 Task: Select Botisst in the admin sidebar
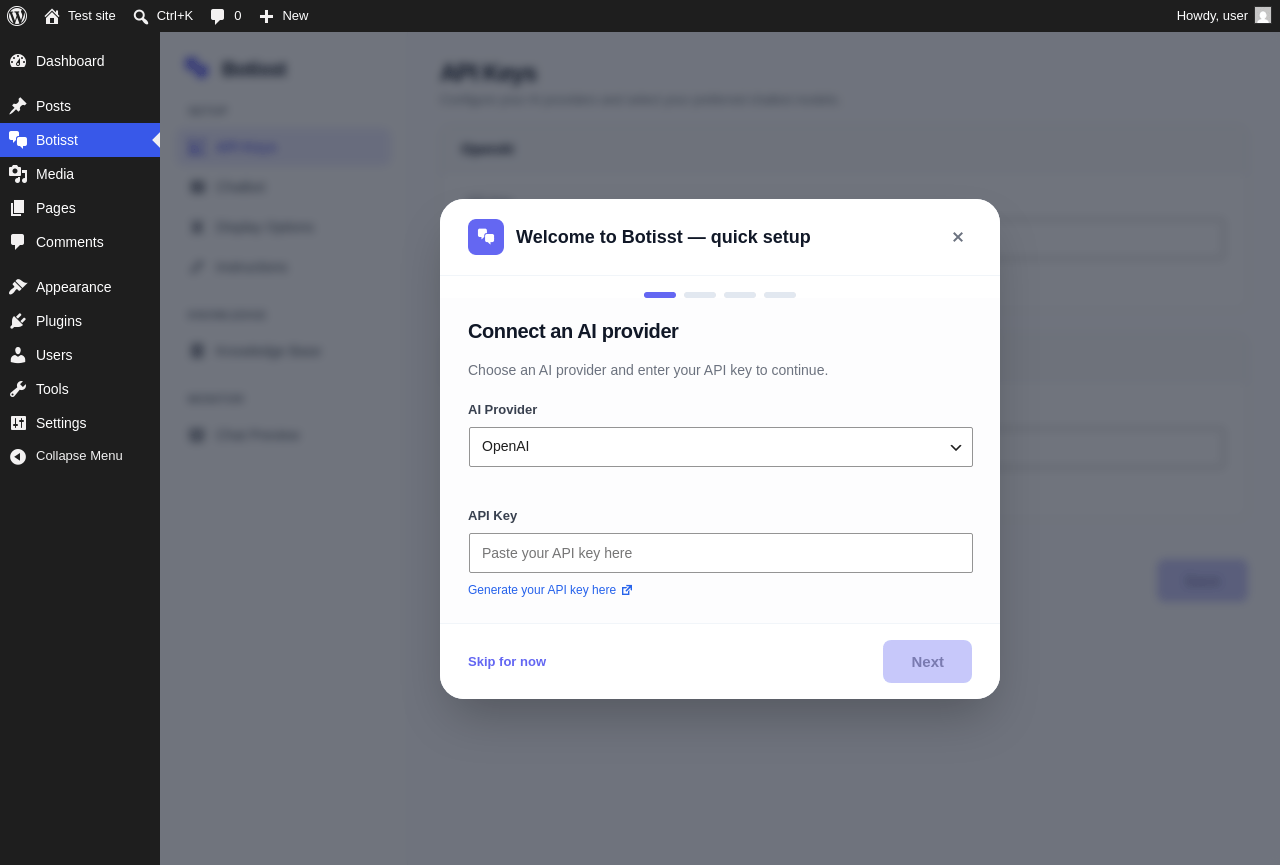click(x=80, y=140)
